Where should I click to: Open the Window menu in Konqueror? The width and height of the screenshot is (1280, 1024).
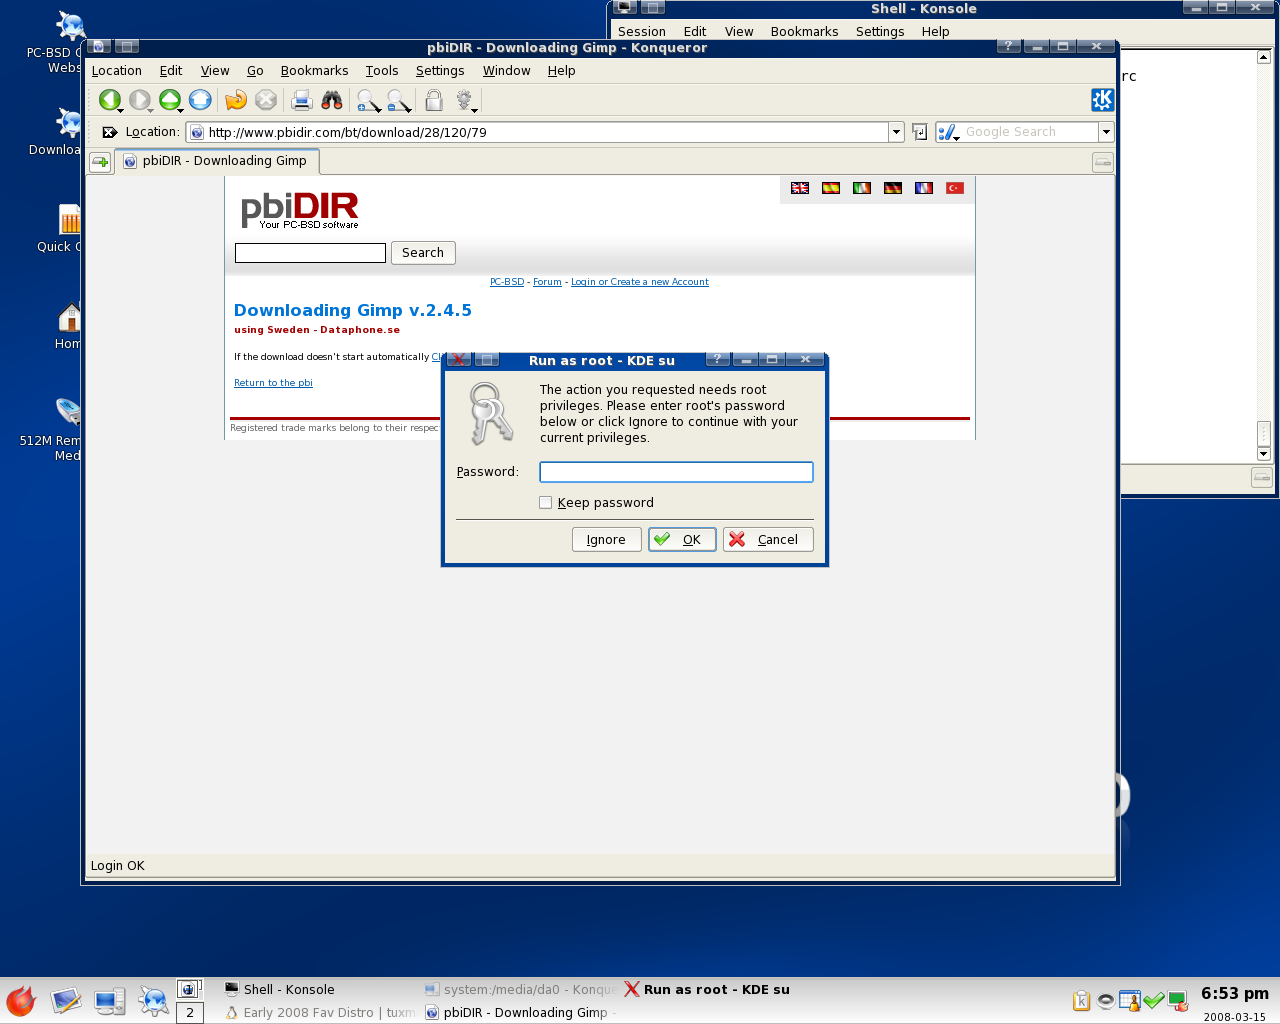tap(506, 71)
